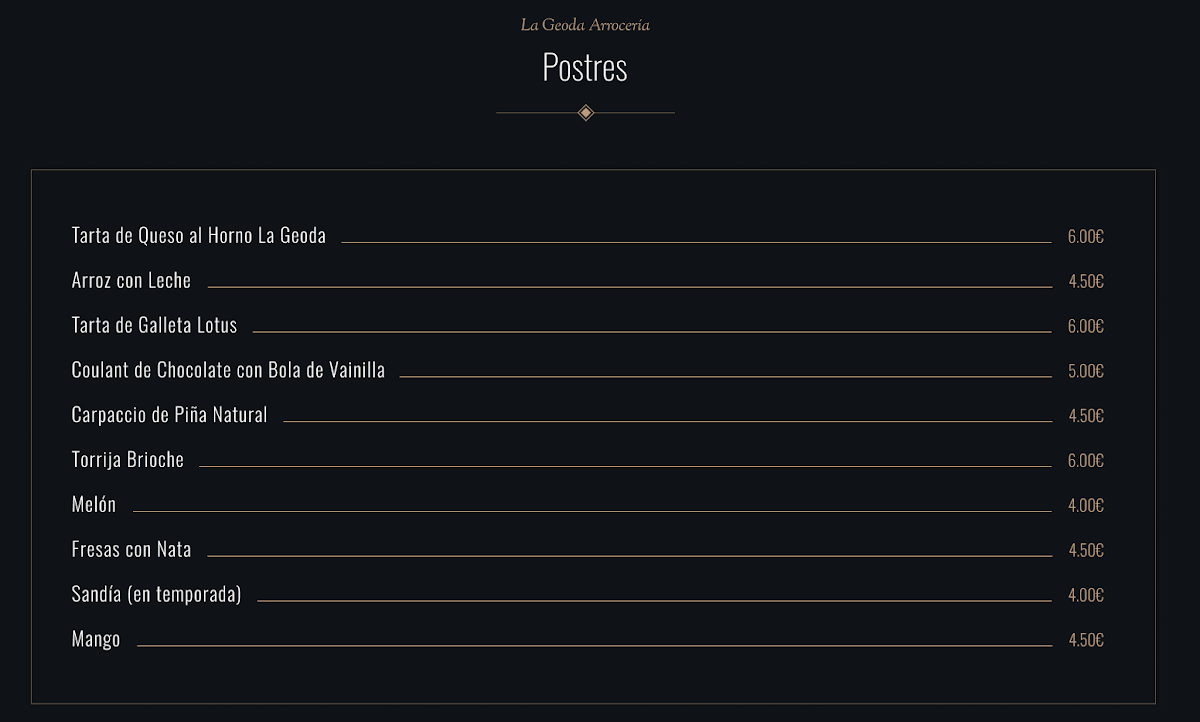Click Sandía (en temporada)
The width and height of the screenshot is (1200, 722).
click(156, 594)
